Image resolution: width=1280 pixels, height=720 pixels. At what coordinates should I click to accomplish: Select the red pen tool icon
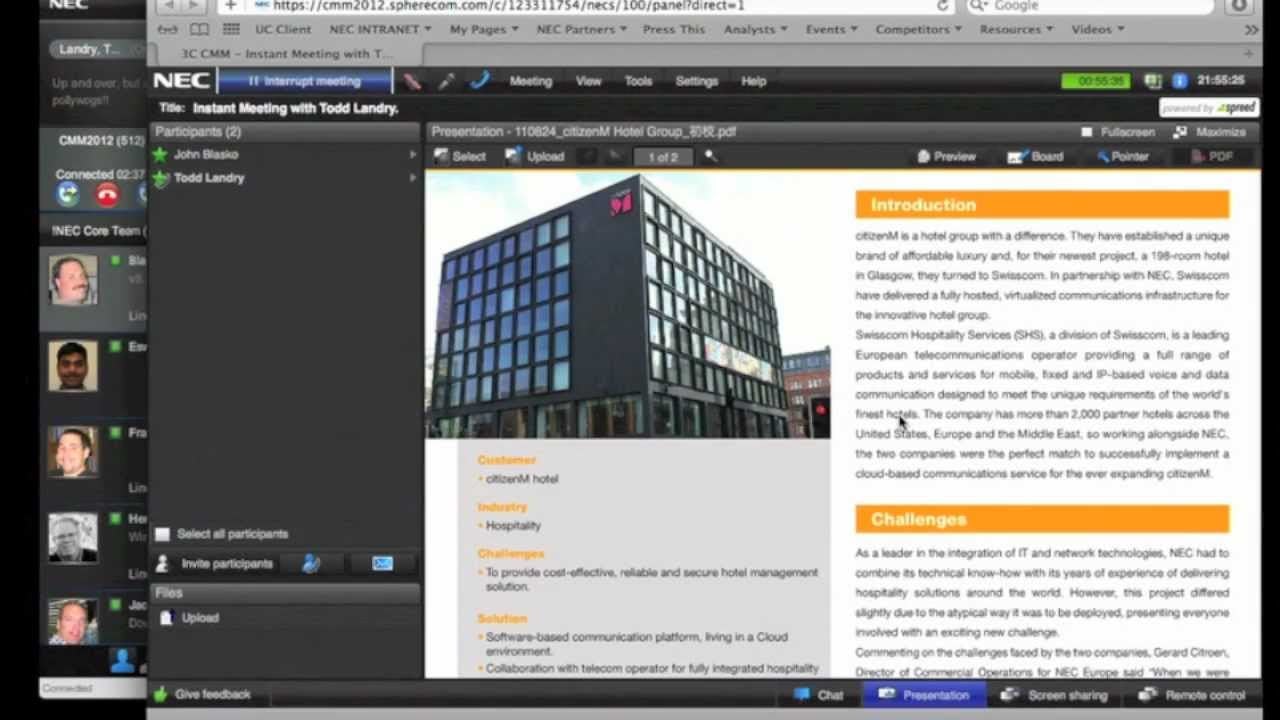coord(412,81)
